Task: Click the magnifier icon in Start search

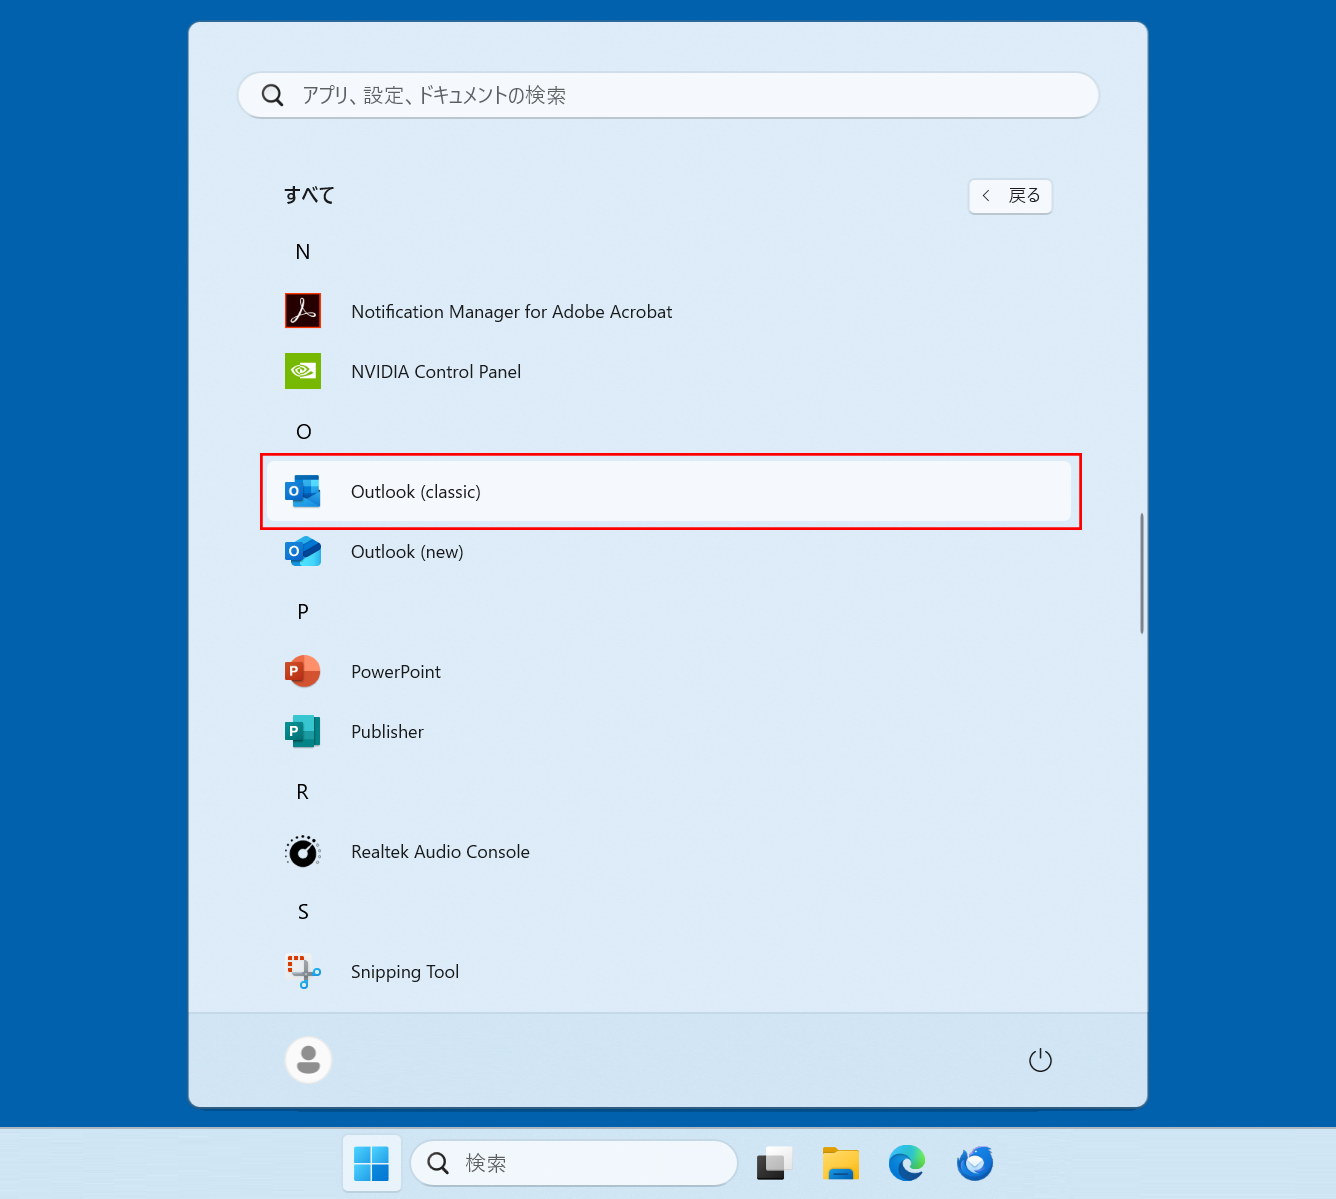Action: (272, 95)
